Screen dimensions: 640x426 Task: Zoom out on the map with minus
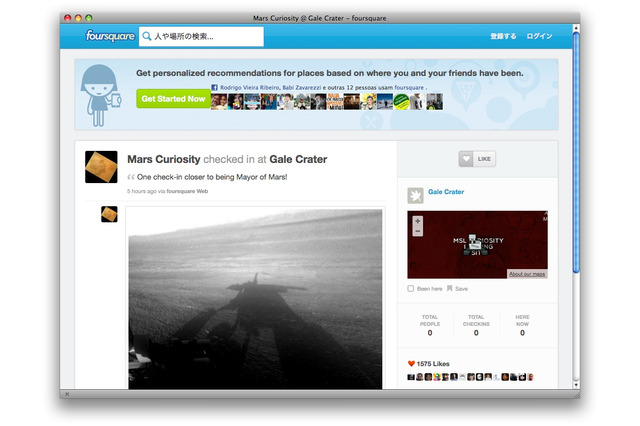click(x=418, y=231)
